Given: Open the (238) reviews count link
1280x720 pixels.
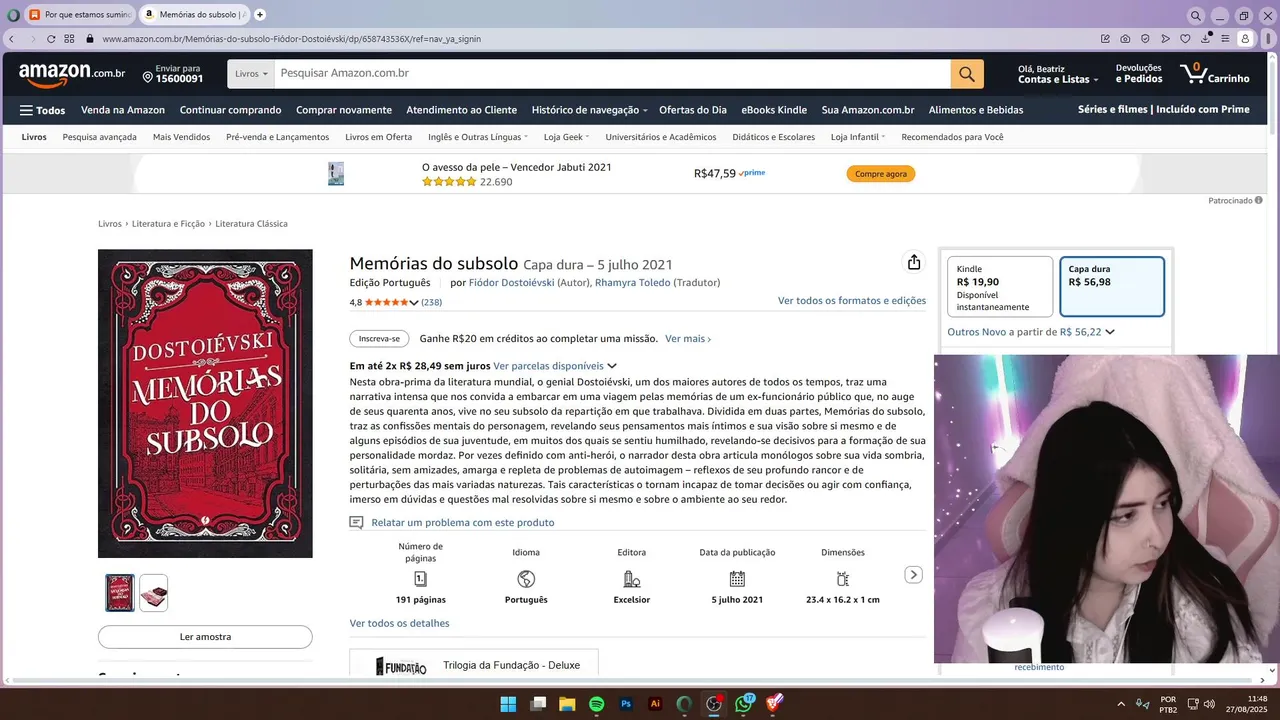Looking at the screenshot, I should pyautogui.click(x=431, y=302).
